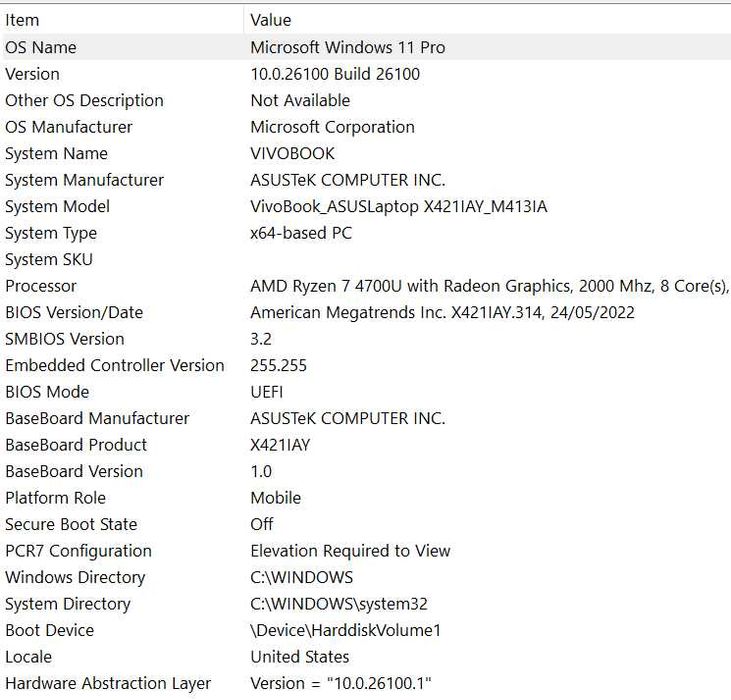The width and height of the screenshot is (731, 700).
Task: Click Elevation Required to View value
Action: click(x=350, y=551)
